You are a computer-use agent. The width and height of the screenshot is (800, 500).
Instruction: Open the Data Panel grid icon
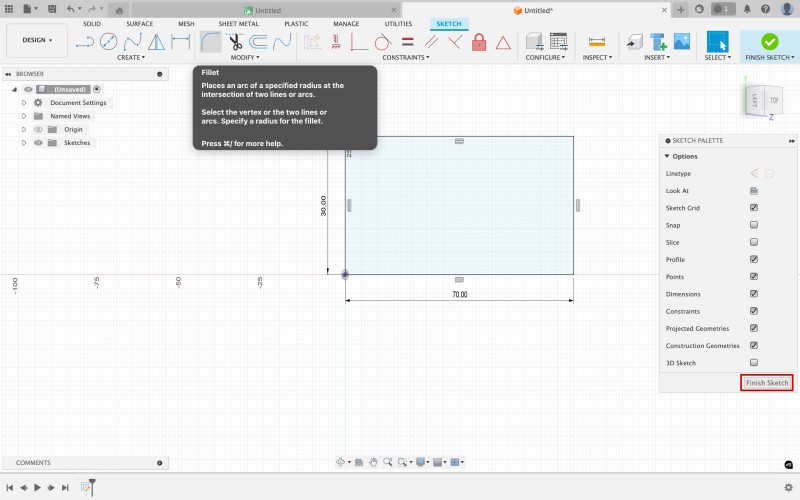tap(9, 9)
